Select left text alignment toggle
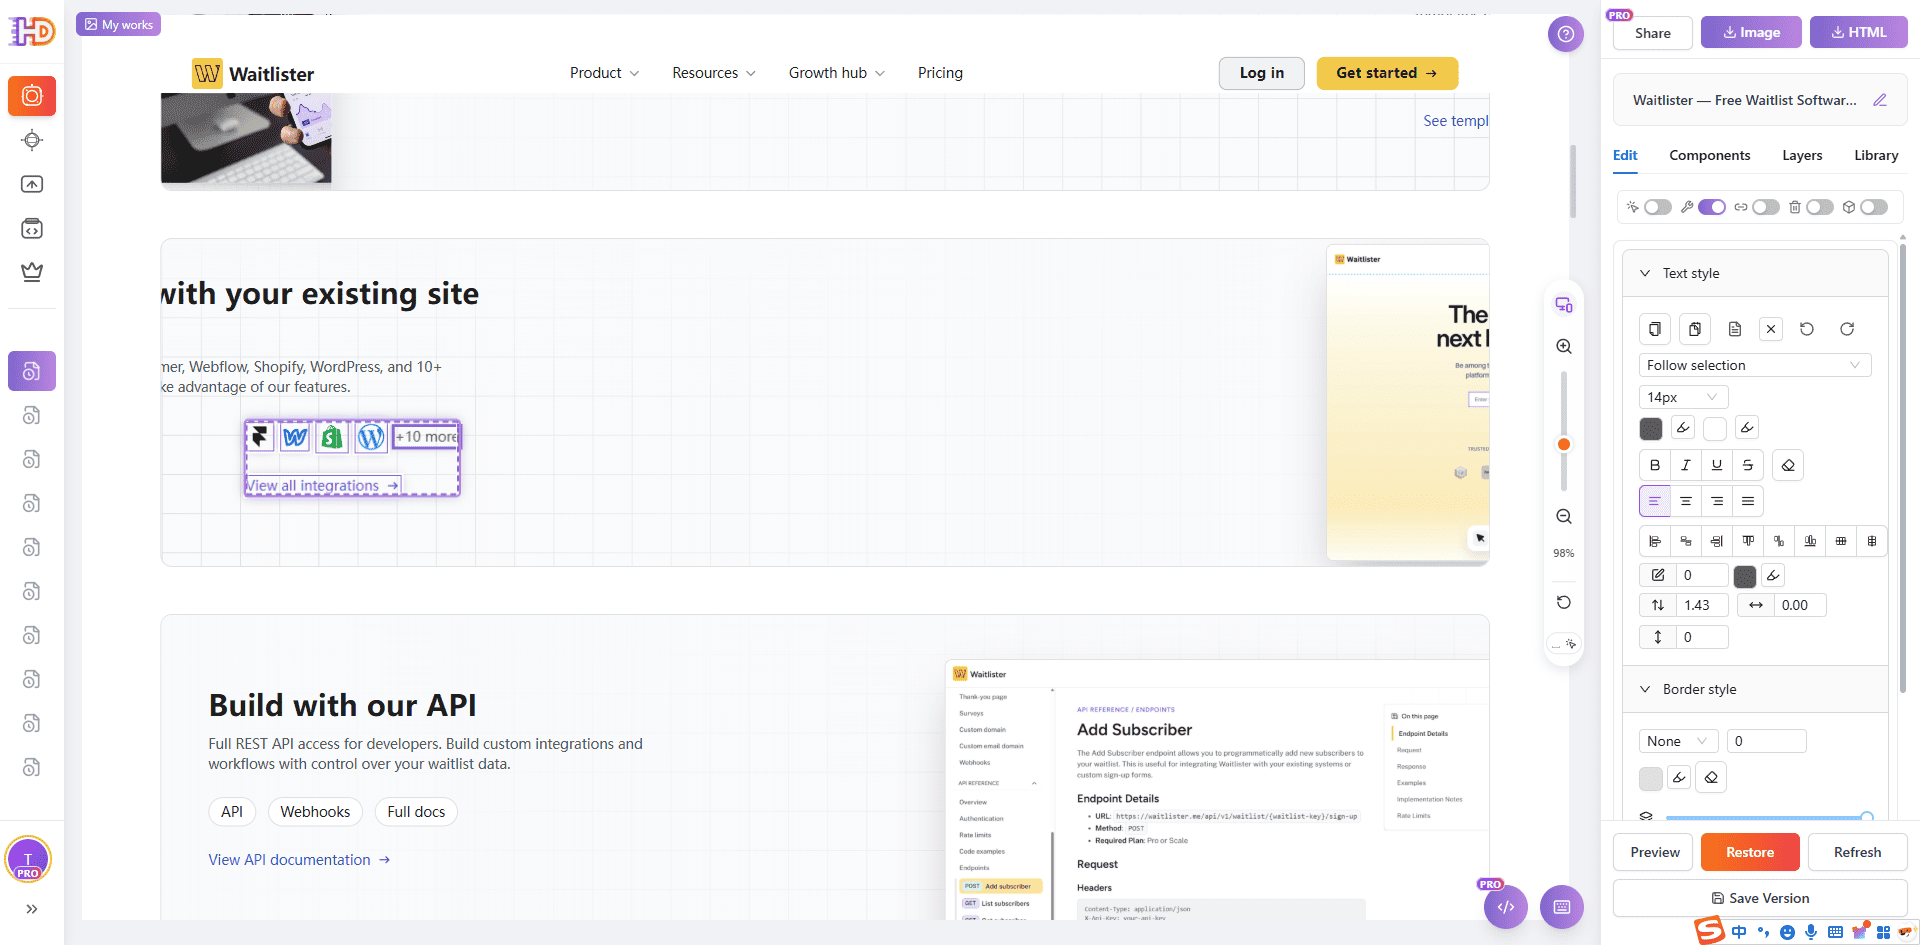1920x945 pixels. (x=1655, y=501)
